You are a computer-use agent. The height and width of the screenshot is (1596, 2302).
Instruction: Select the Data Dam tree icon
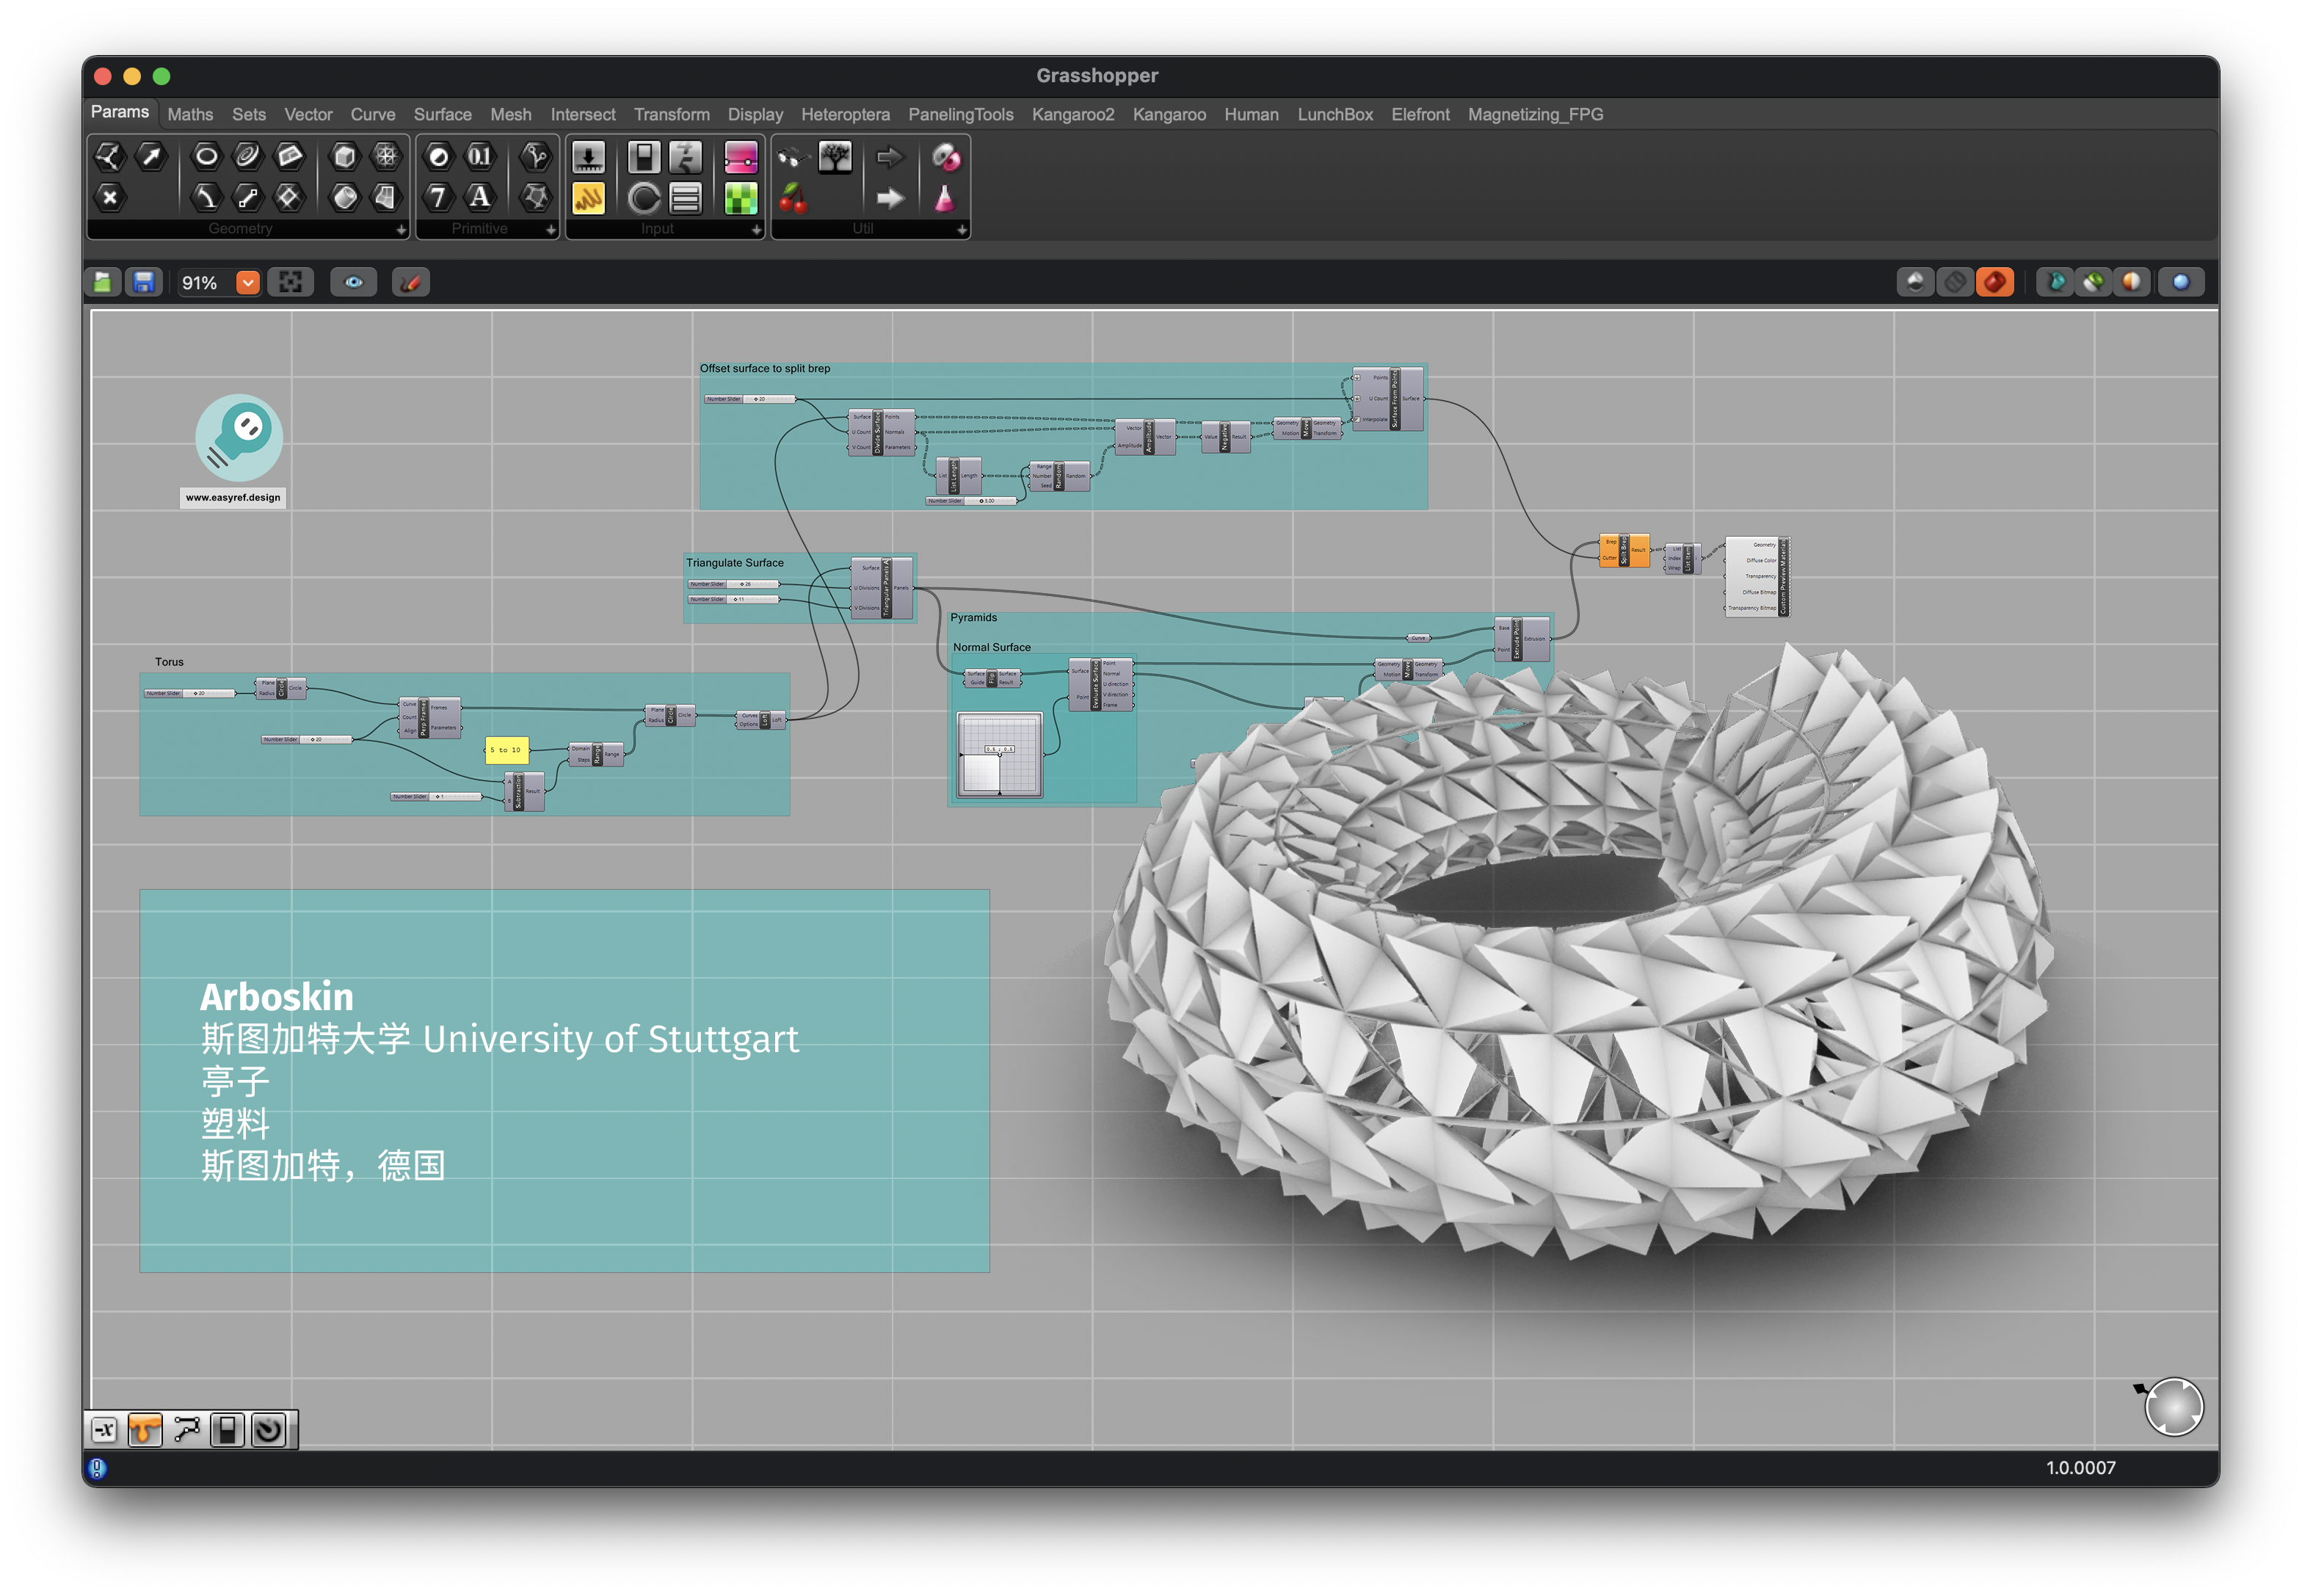point(834,157)
